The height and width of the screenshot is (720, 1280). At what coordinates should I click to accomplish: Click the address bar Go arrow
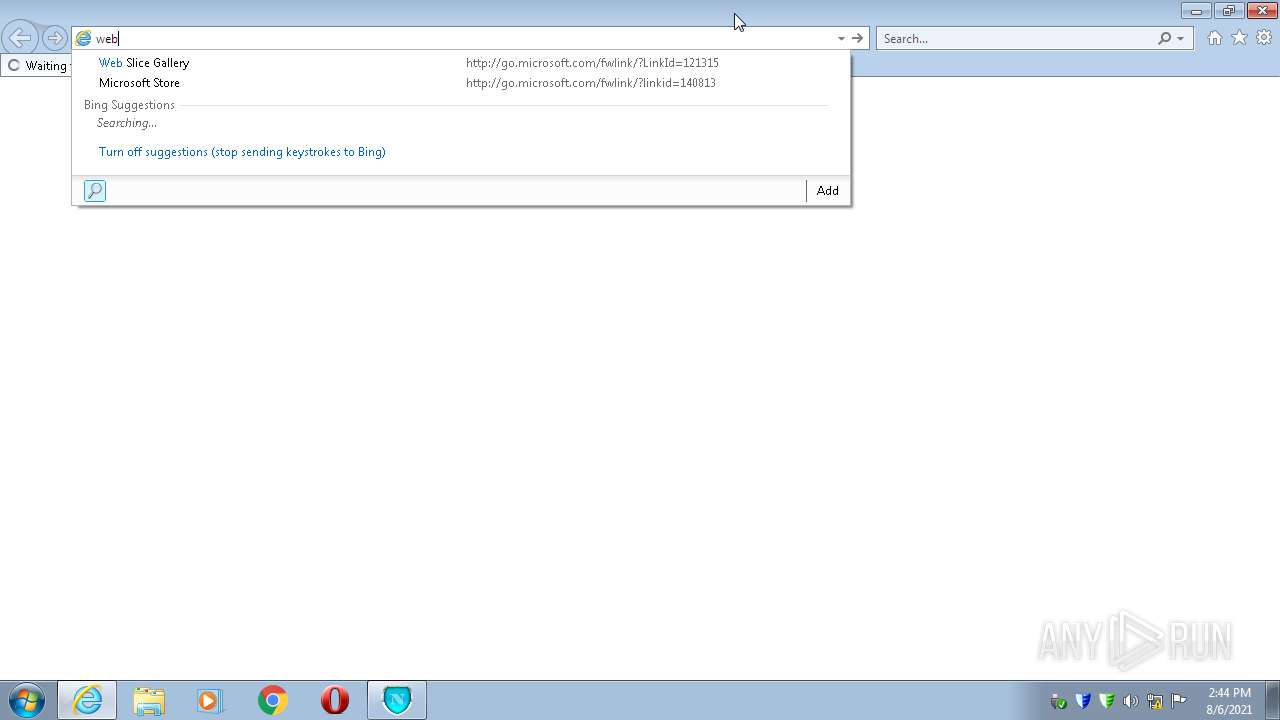857,38
